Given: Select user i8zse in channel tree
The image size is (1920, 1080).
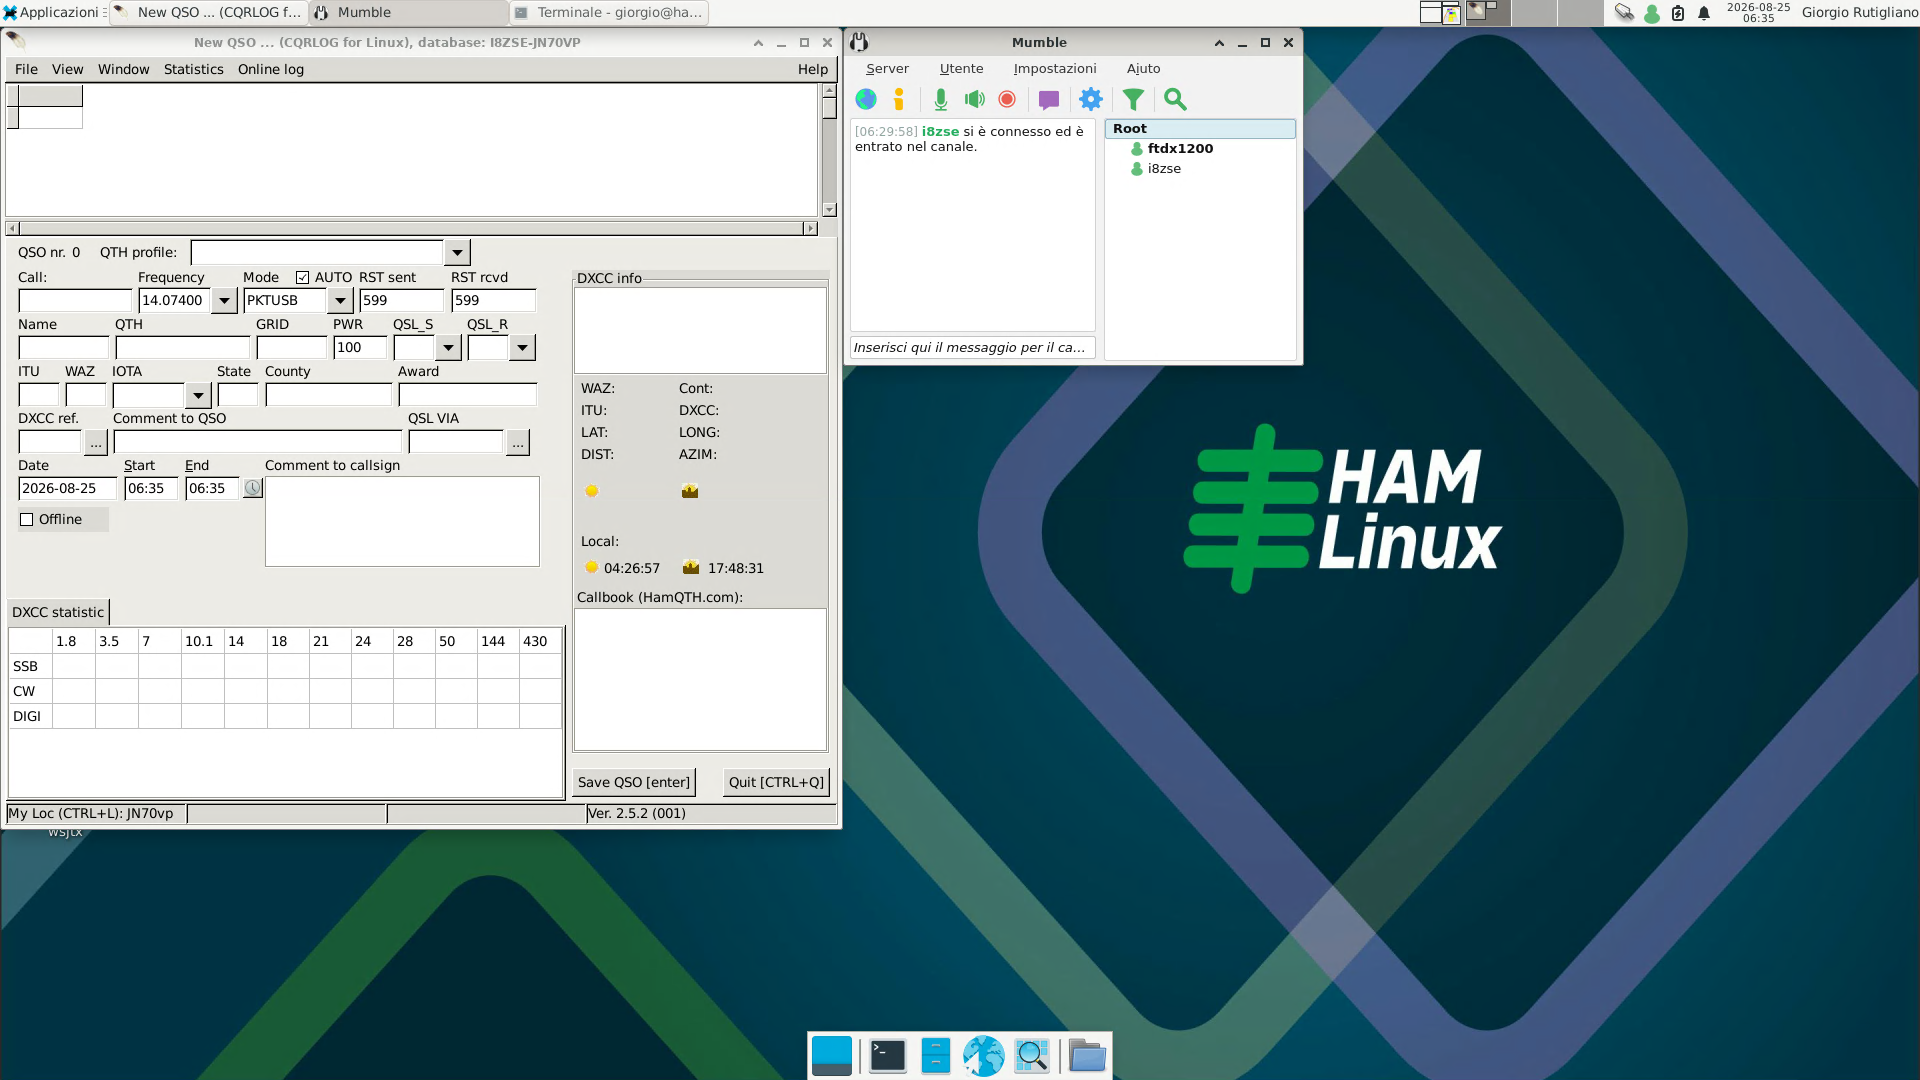Looking at the screenshot, I should [1164, 168].
